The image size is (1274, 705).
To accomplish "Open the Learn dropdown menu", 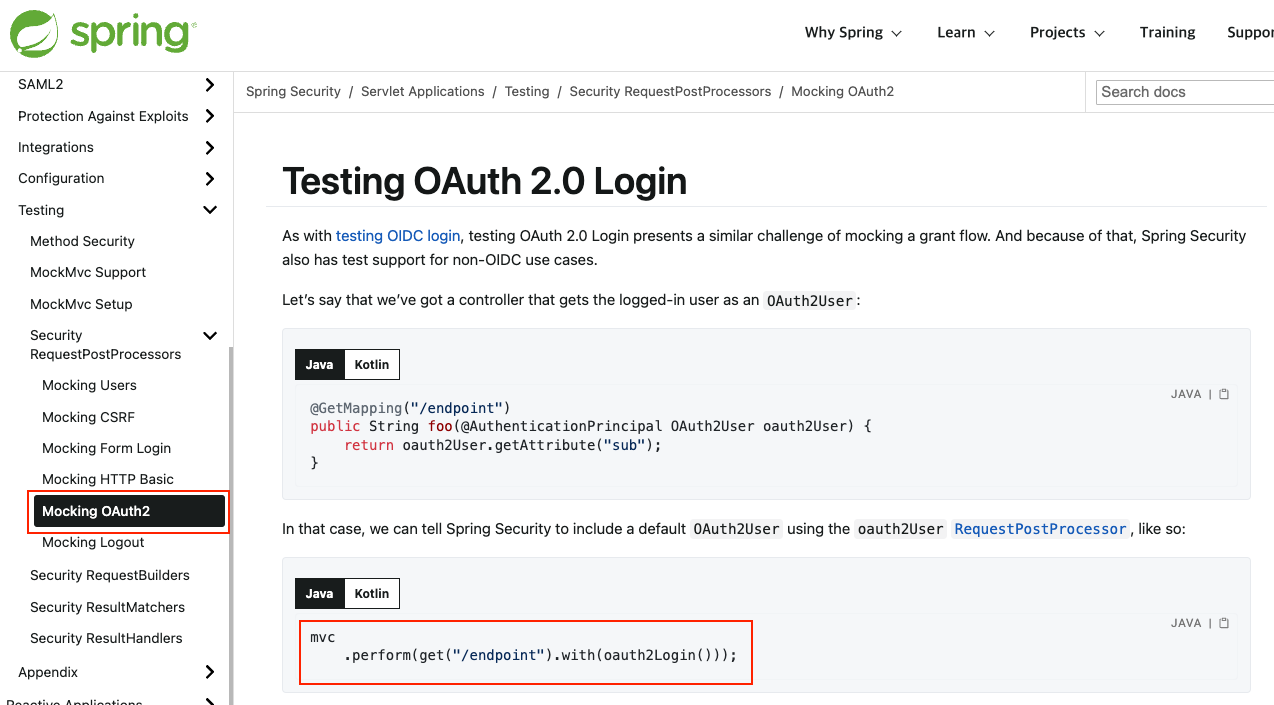I will click(966, 32).
